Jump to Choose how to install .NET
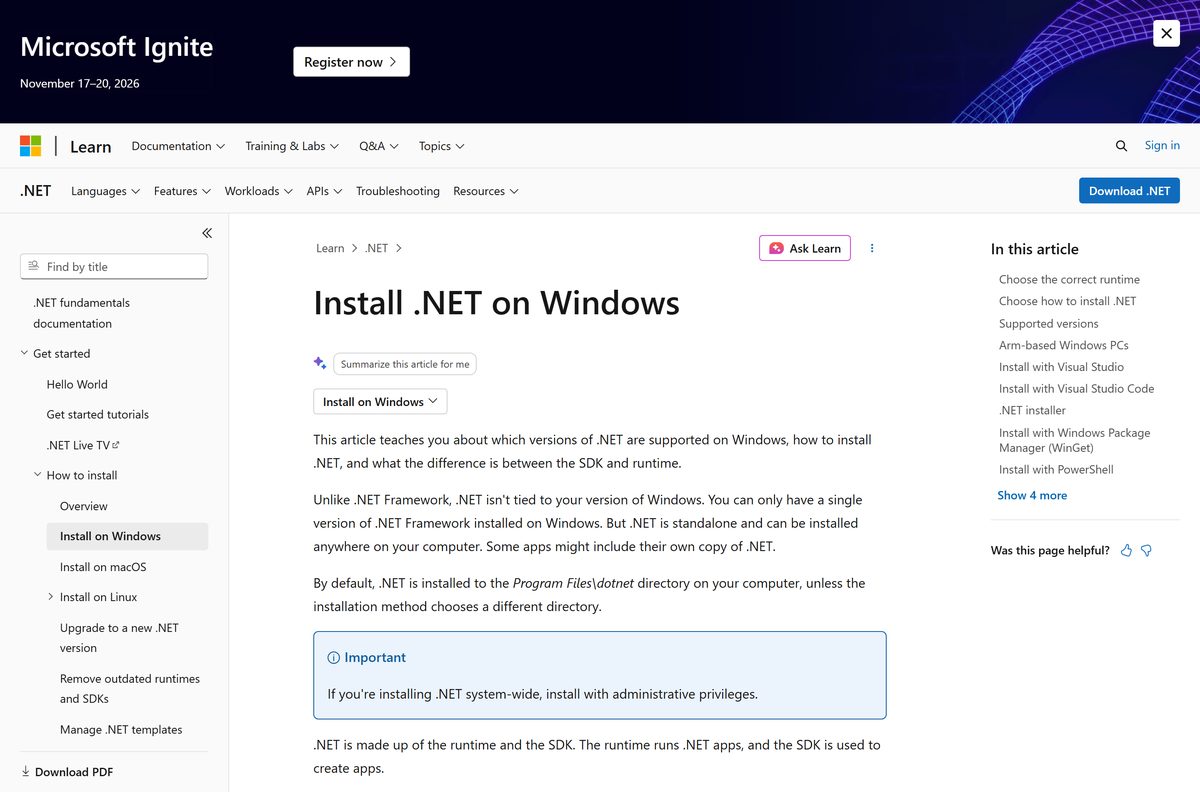Screen dimensions: 1200x792 [1067, 301]
